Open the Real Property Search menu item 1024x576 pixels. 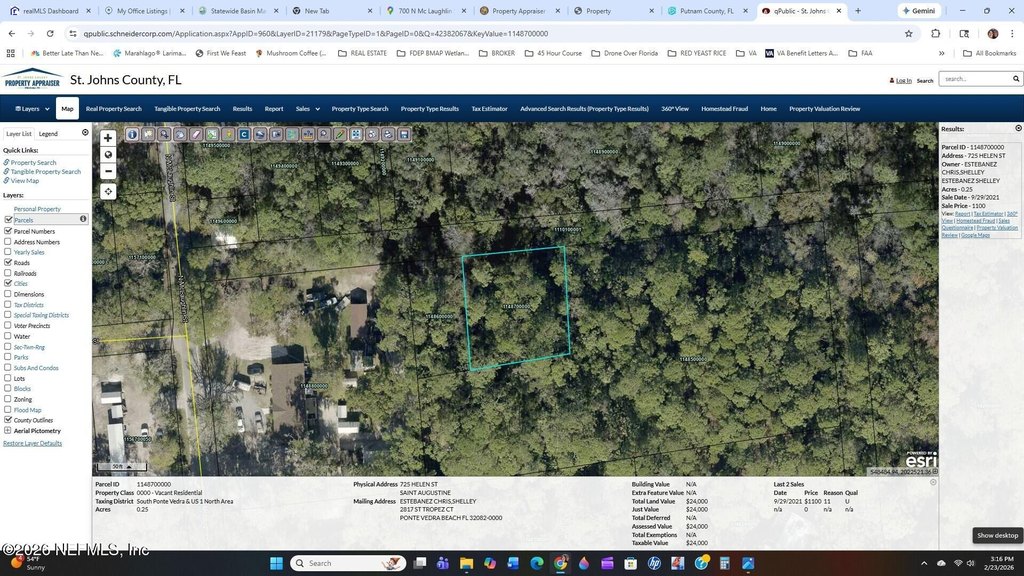[x=114, y=109]
